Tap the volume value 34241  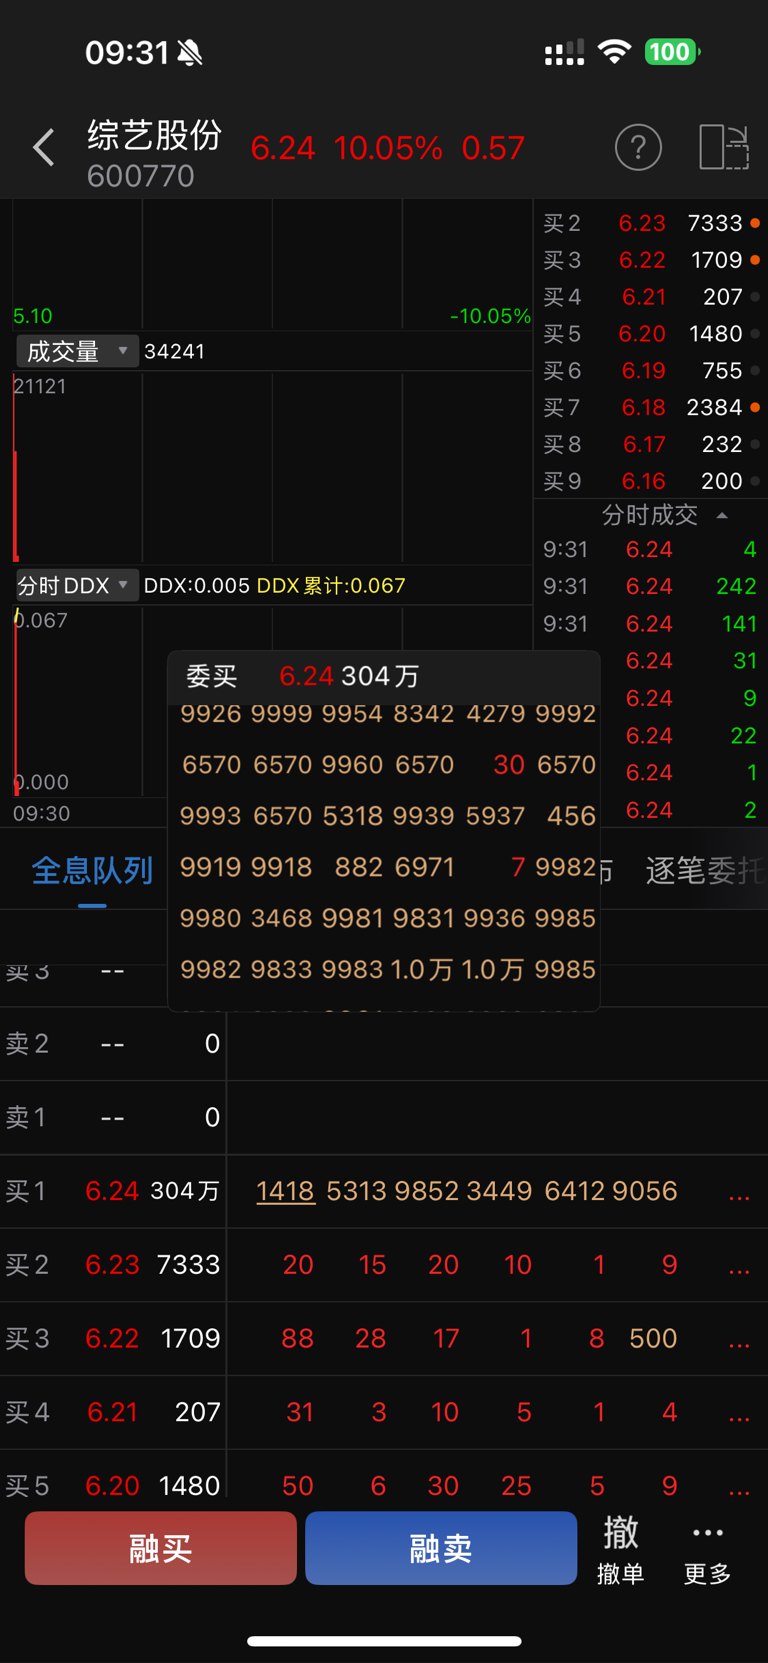coord(175,351)
